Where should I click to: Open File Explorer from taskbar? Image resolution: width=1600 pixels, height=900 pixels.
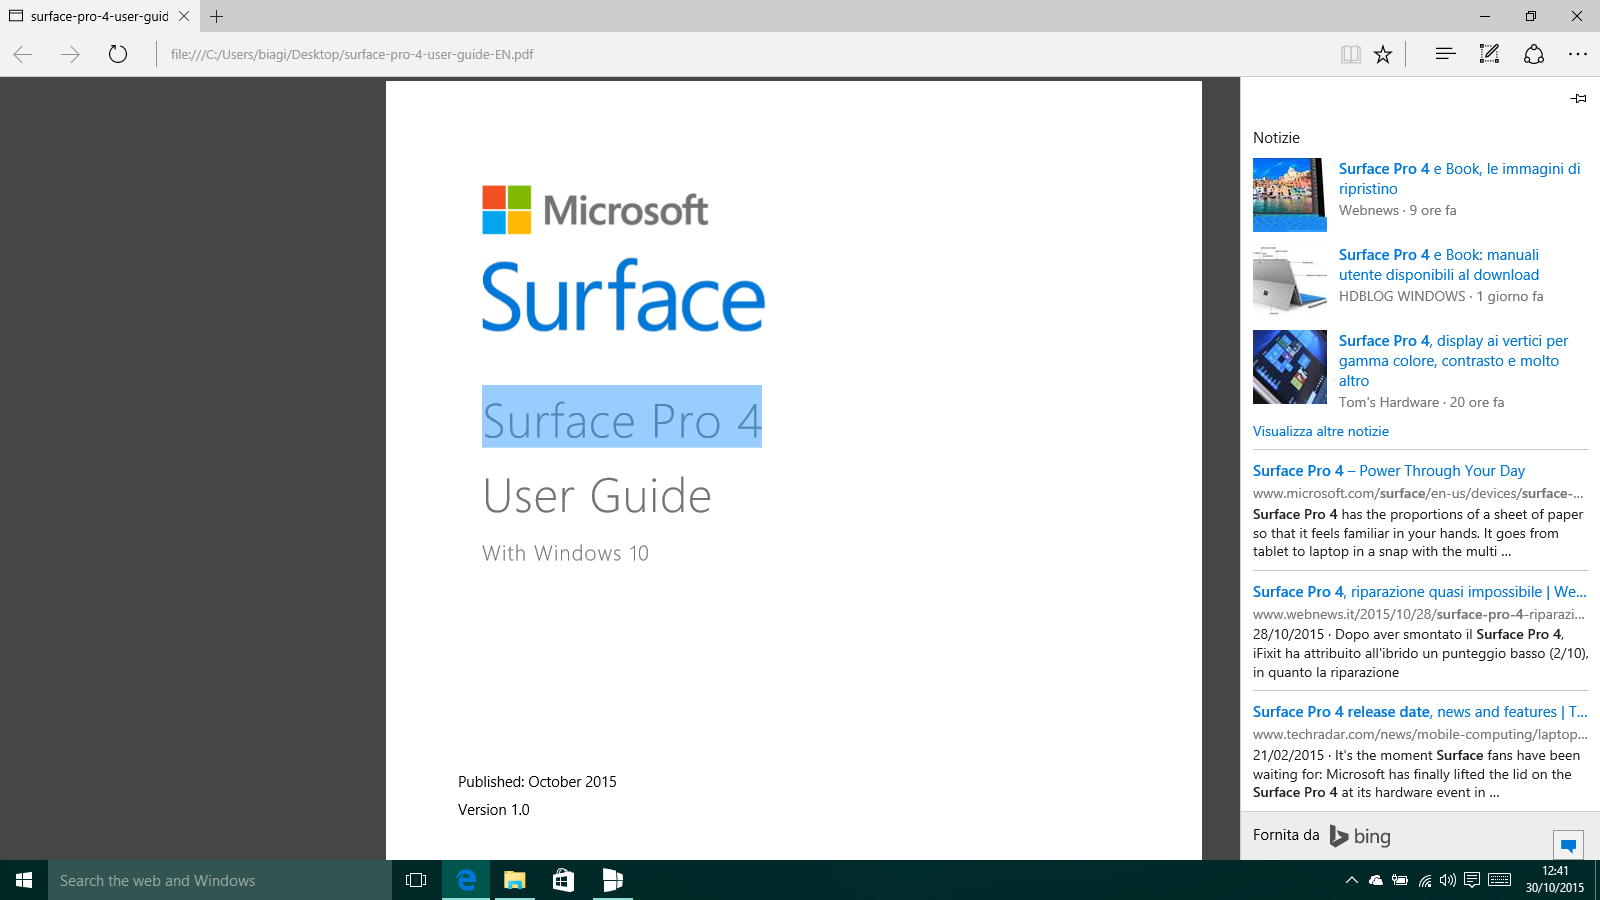[x=514, y=880]
